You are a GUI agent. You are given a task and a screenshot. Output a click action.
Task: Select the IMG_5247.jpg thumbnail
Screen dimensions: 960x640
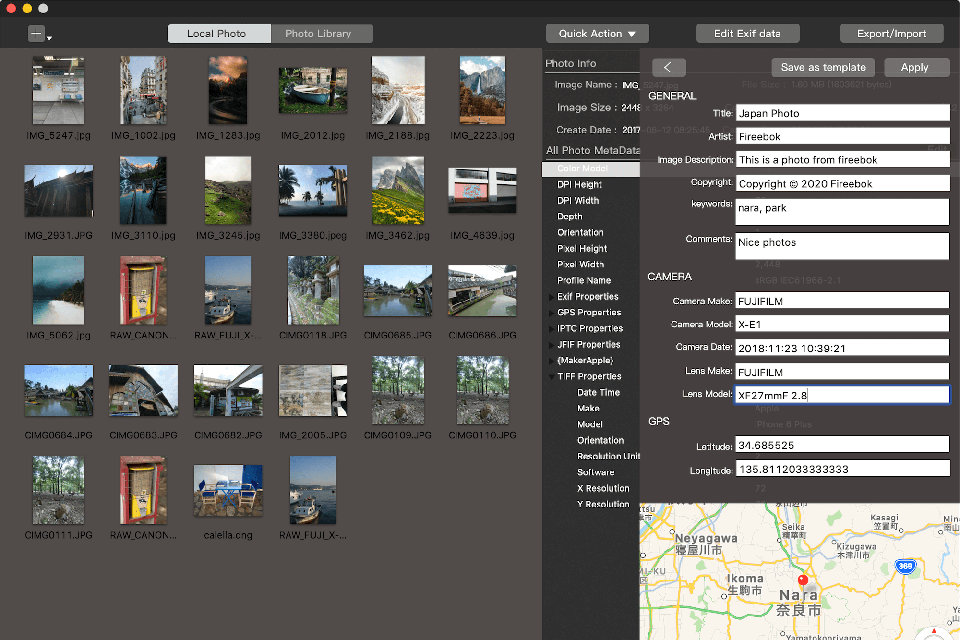(x=58, y=91)
